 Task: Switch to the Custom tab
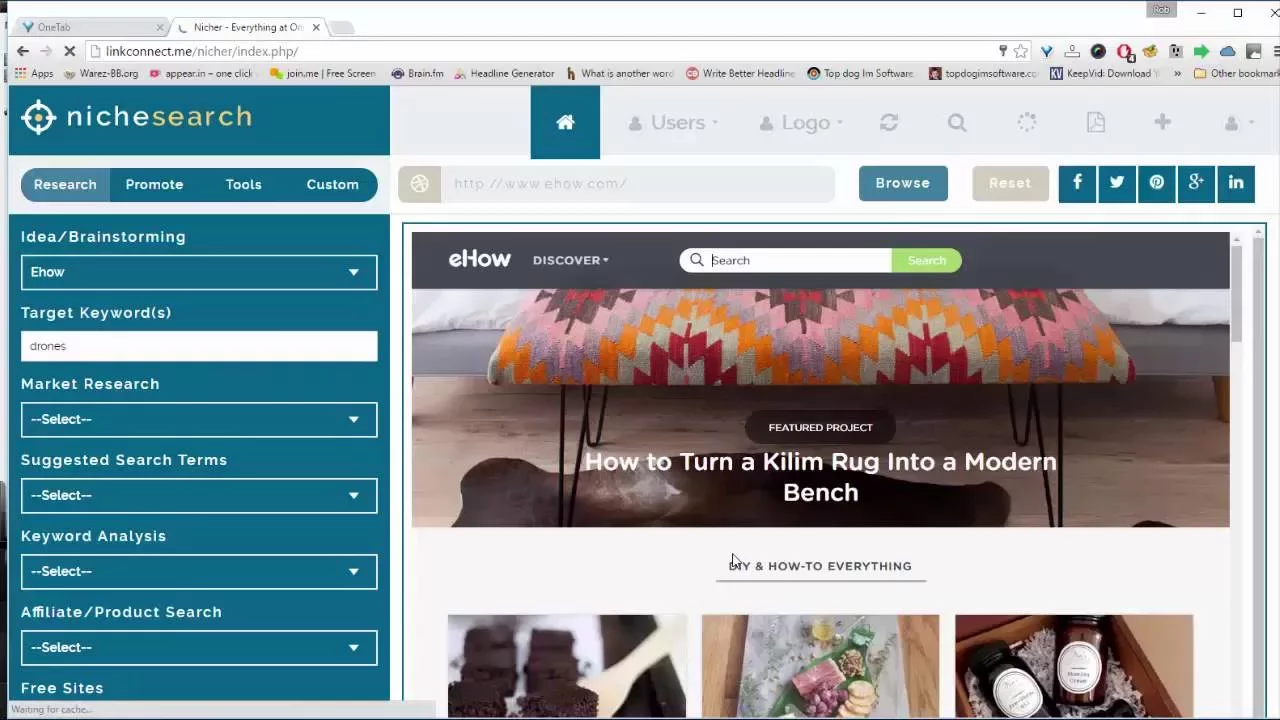pyautogui.click(x=332, y=184)
